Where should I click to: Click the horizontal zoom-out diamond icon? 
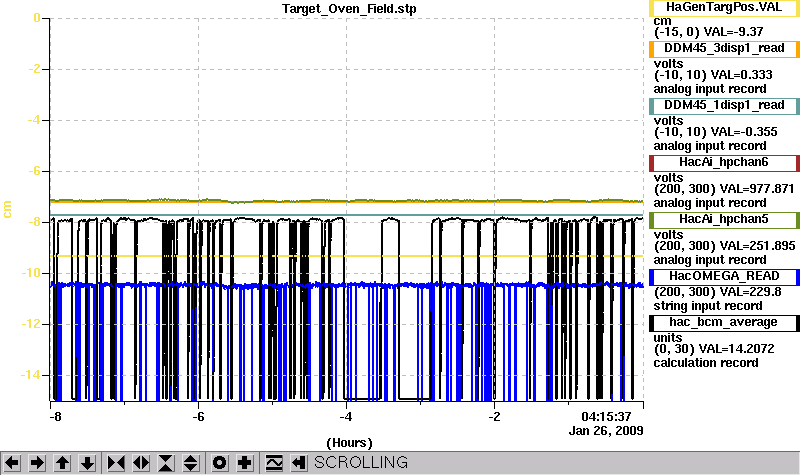pyautogui.click(x=141, y=463)
